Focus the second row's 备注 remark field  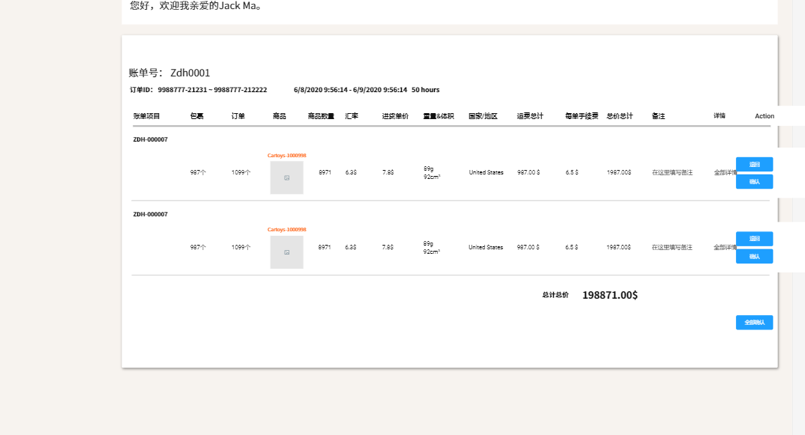[x=672, y=247]
